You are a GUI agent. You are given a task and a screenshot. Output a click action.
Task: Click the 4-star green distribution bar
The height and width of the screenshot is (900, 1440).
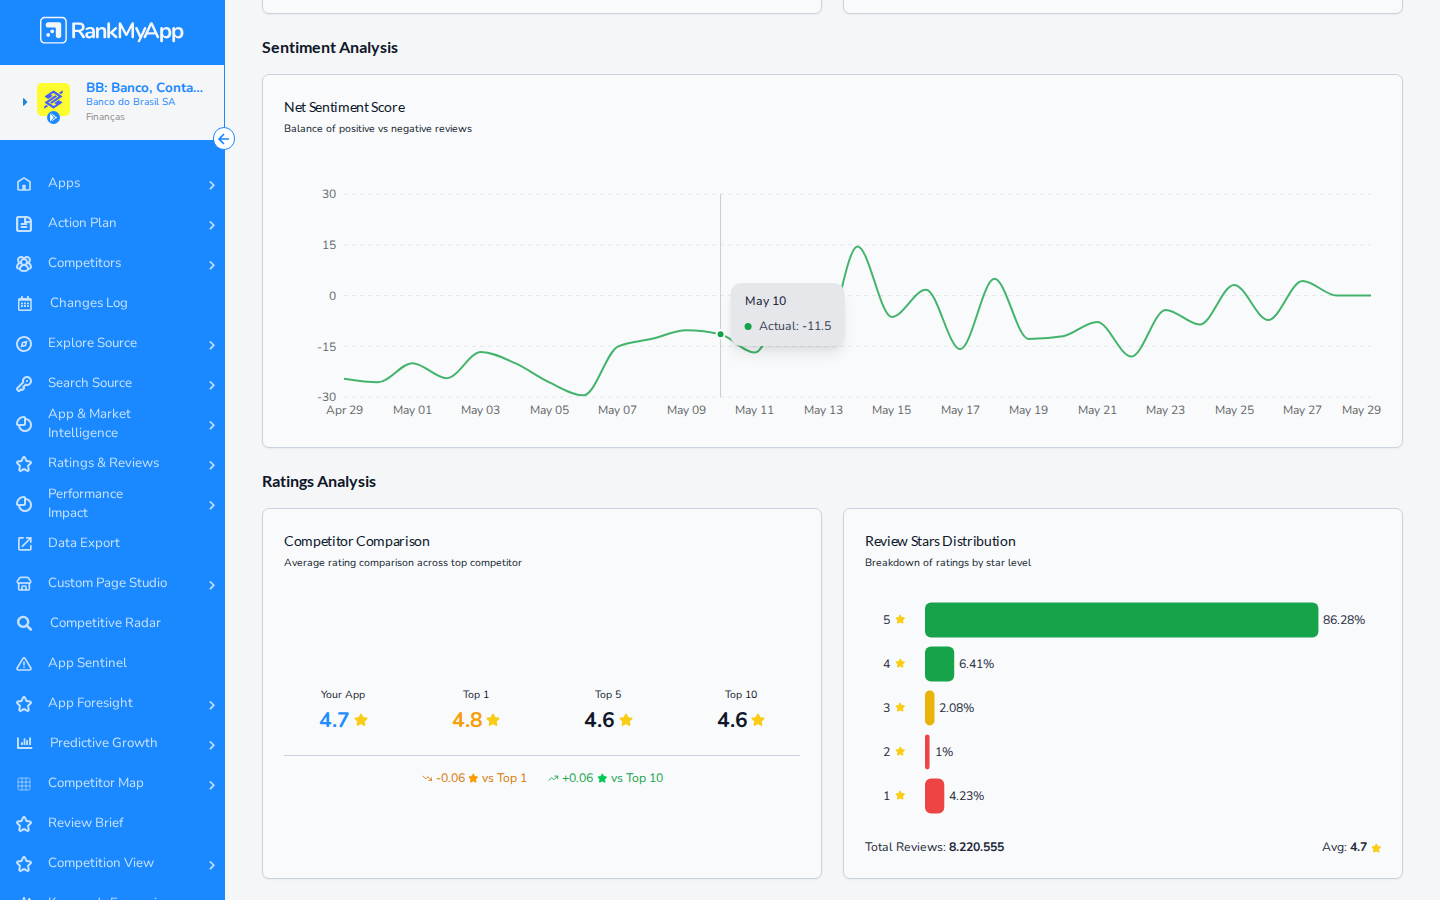pyautogui.click(x=940, y=664)
